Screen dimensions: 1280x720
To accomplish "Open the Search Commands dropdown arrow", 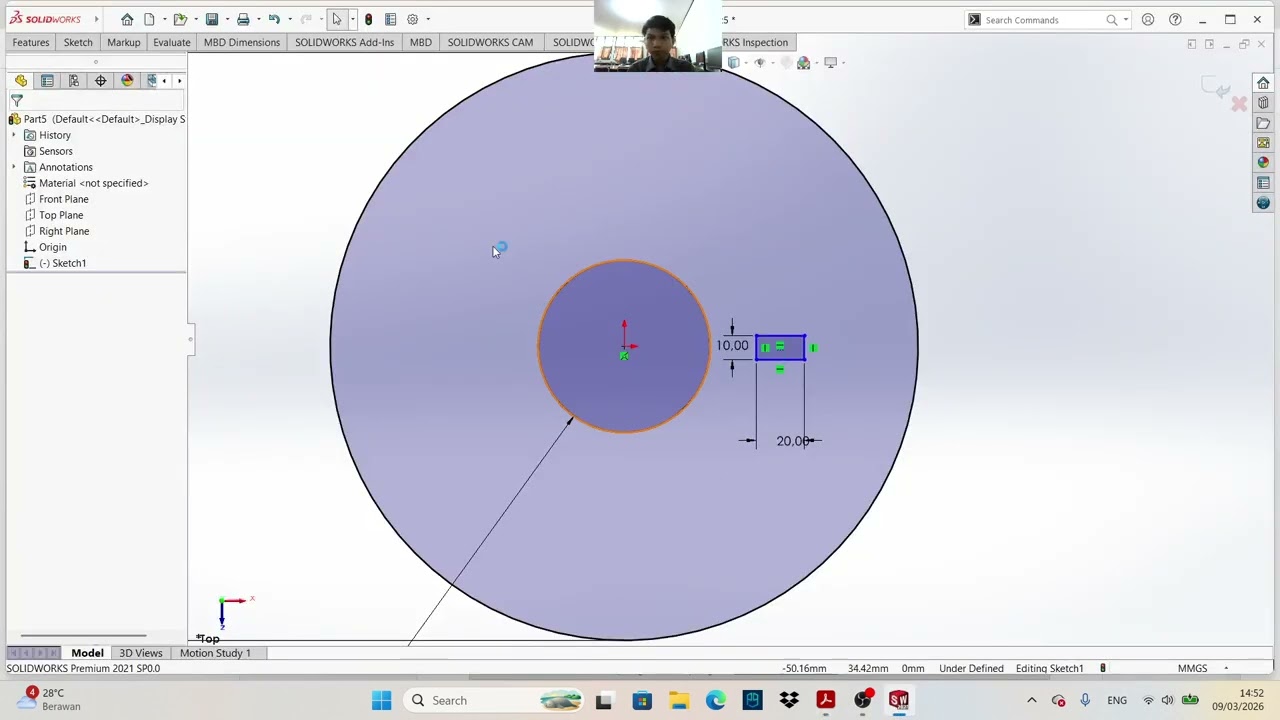I will (x=1126, y=20).
